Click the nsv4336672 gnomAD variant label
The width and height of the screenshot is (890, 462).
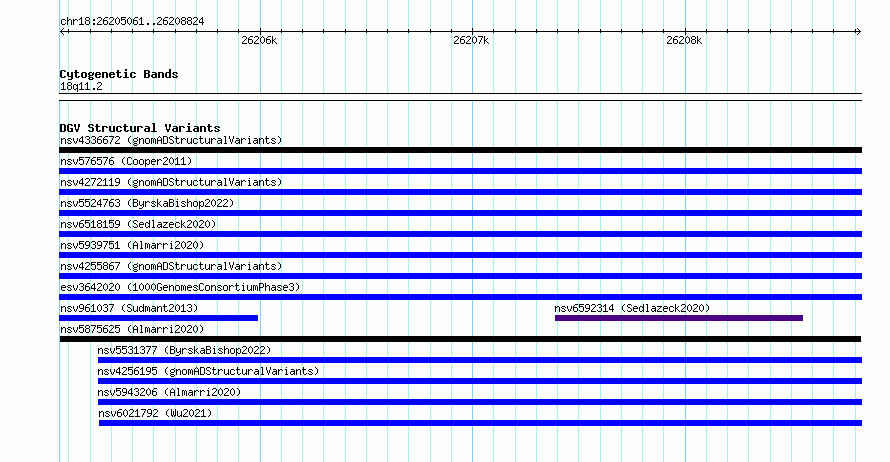(x=171, y=140)
